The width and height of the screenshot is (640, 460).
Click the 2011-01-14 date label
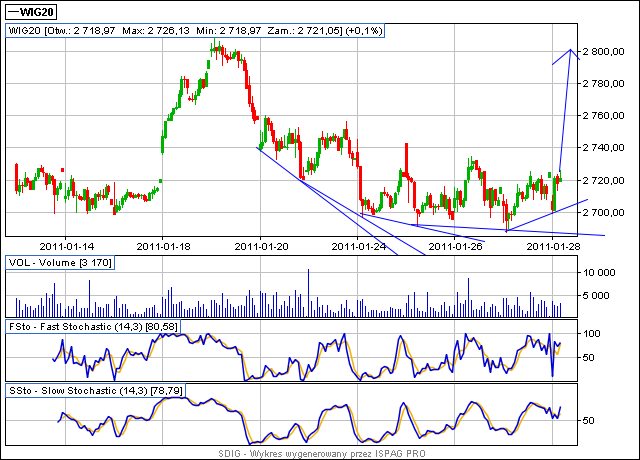67,244
